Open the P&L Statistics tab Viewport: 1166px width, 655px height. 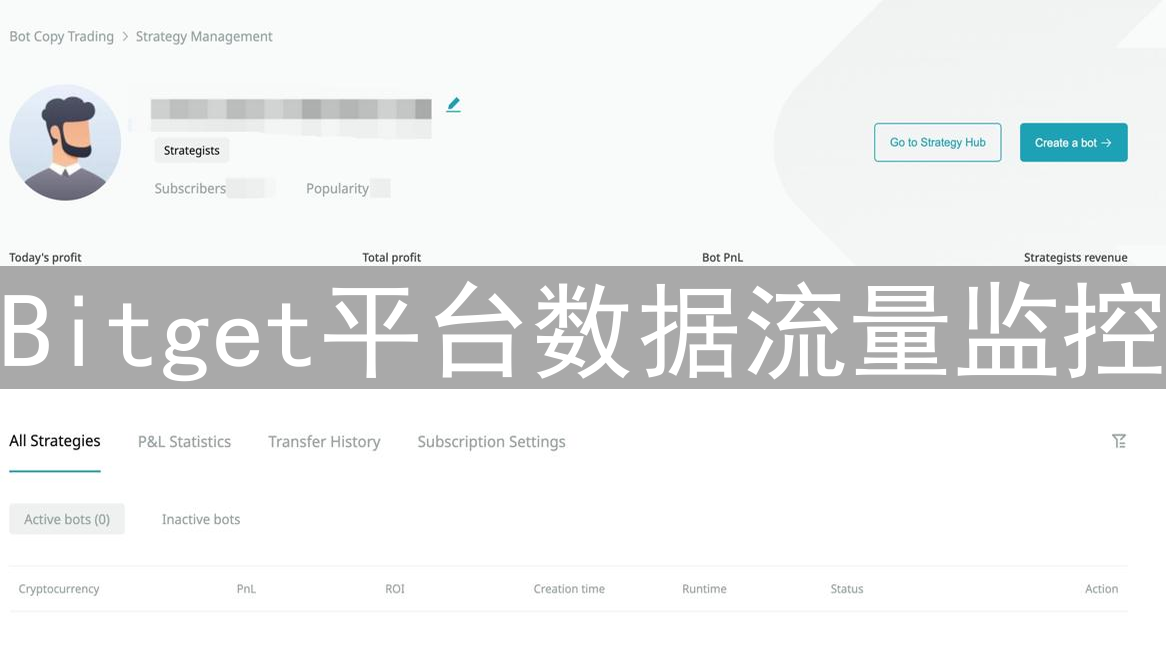[184, 442]
